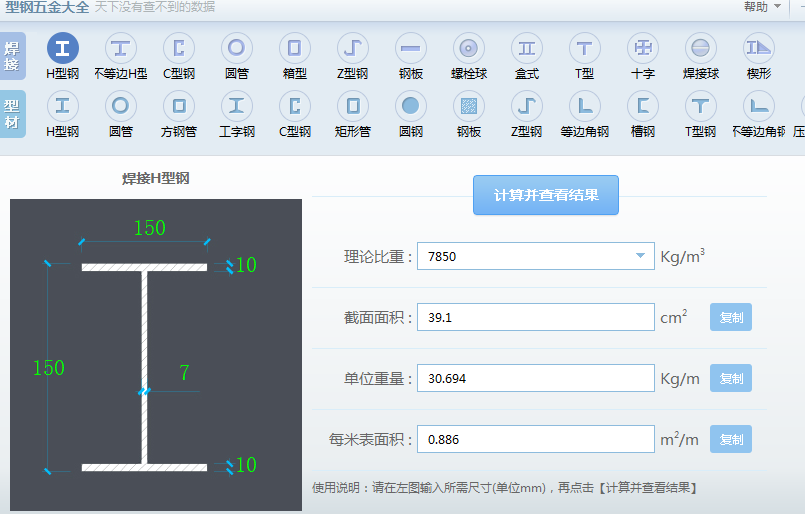Select rolled 圆管 icon in 型材 row
The image size is (805, 514).
point(121,106)
